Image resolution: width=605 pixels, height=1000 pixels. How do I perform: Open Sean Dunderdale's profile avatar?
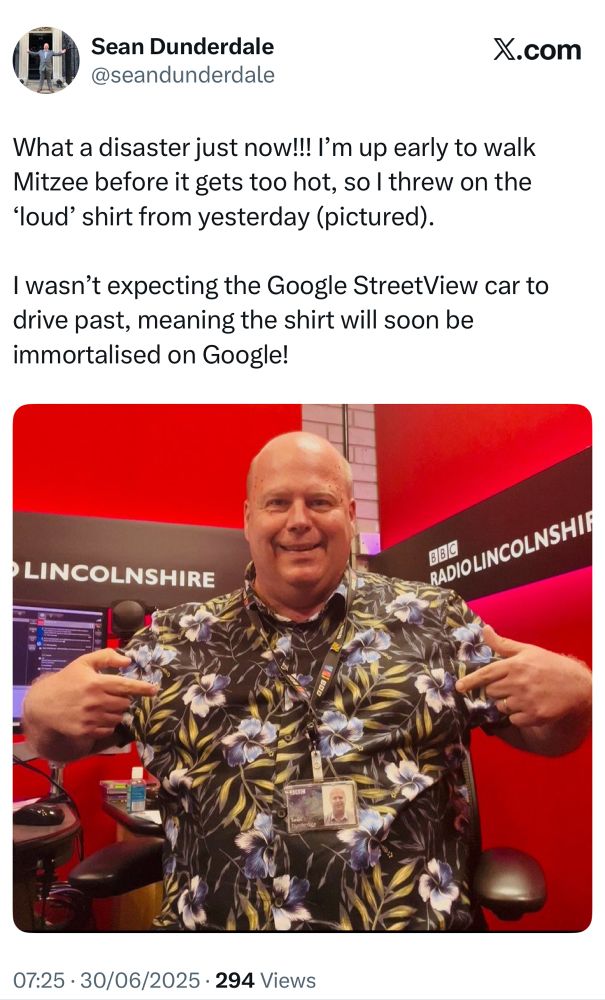coord(46,60)
